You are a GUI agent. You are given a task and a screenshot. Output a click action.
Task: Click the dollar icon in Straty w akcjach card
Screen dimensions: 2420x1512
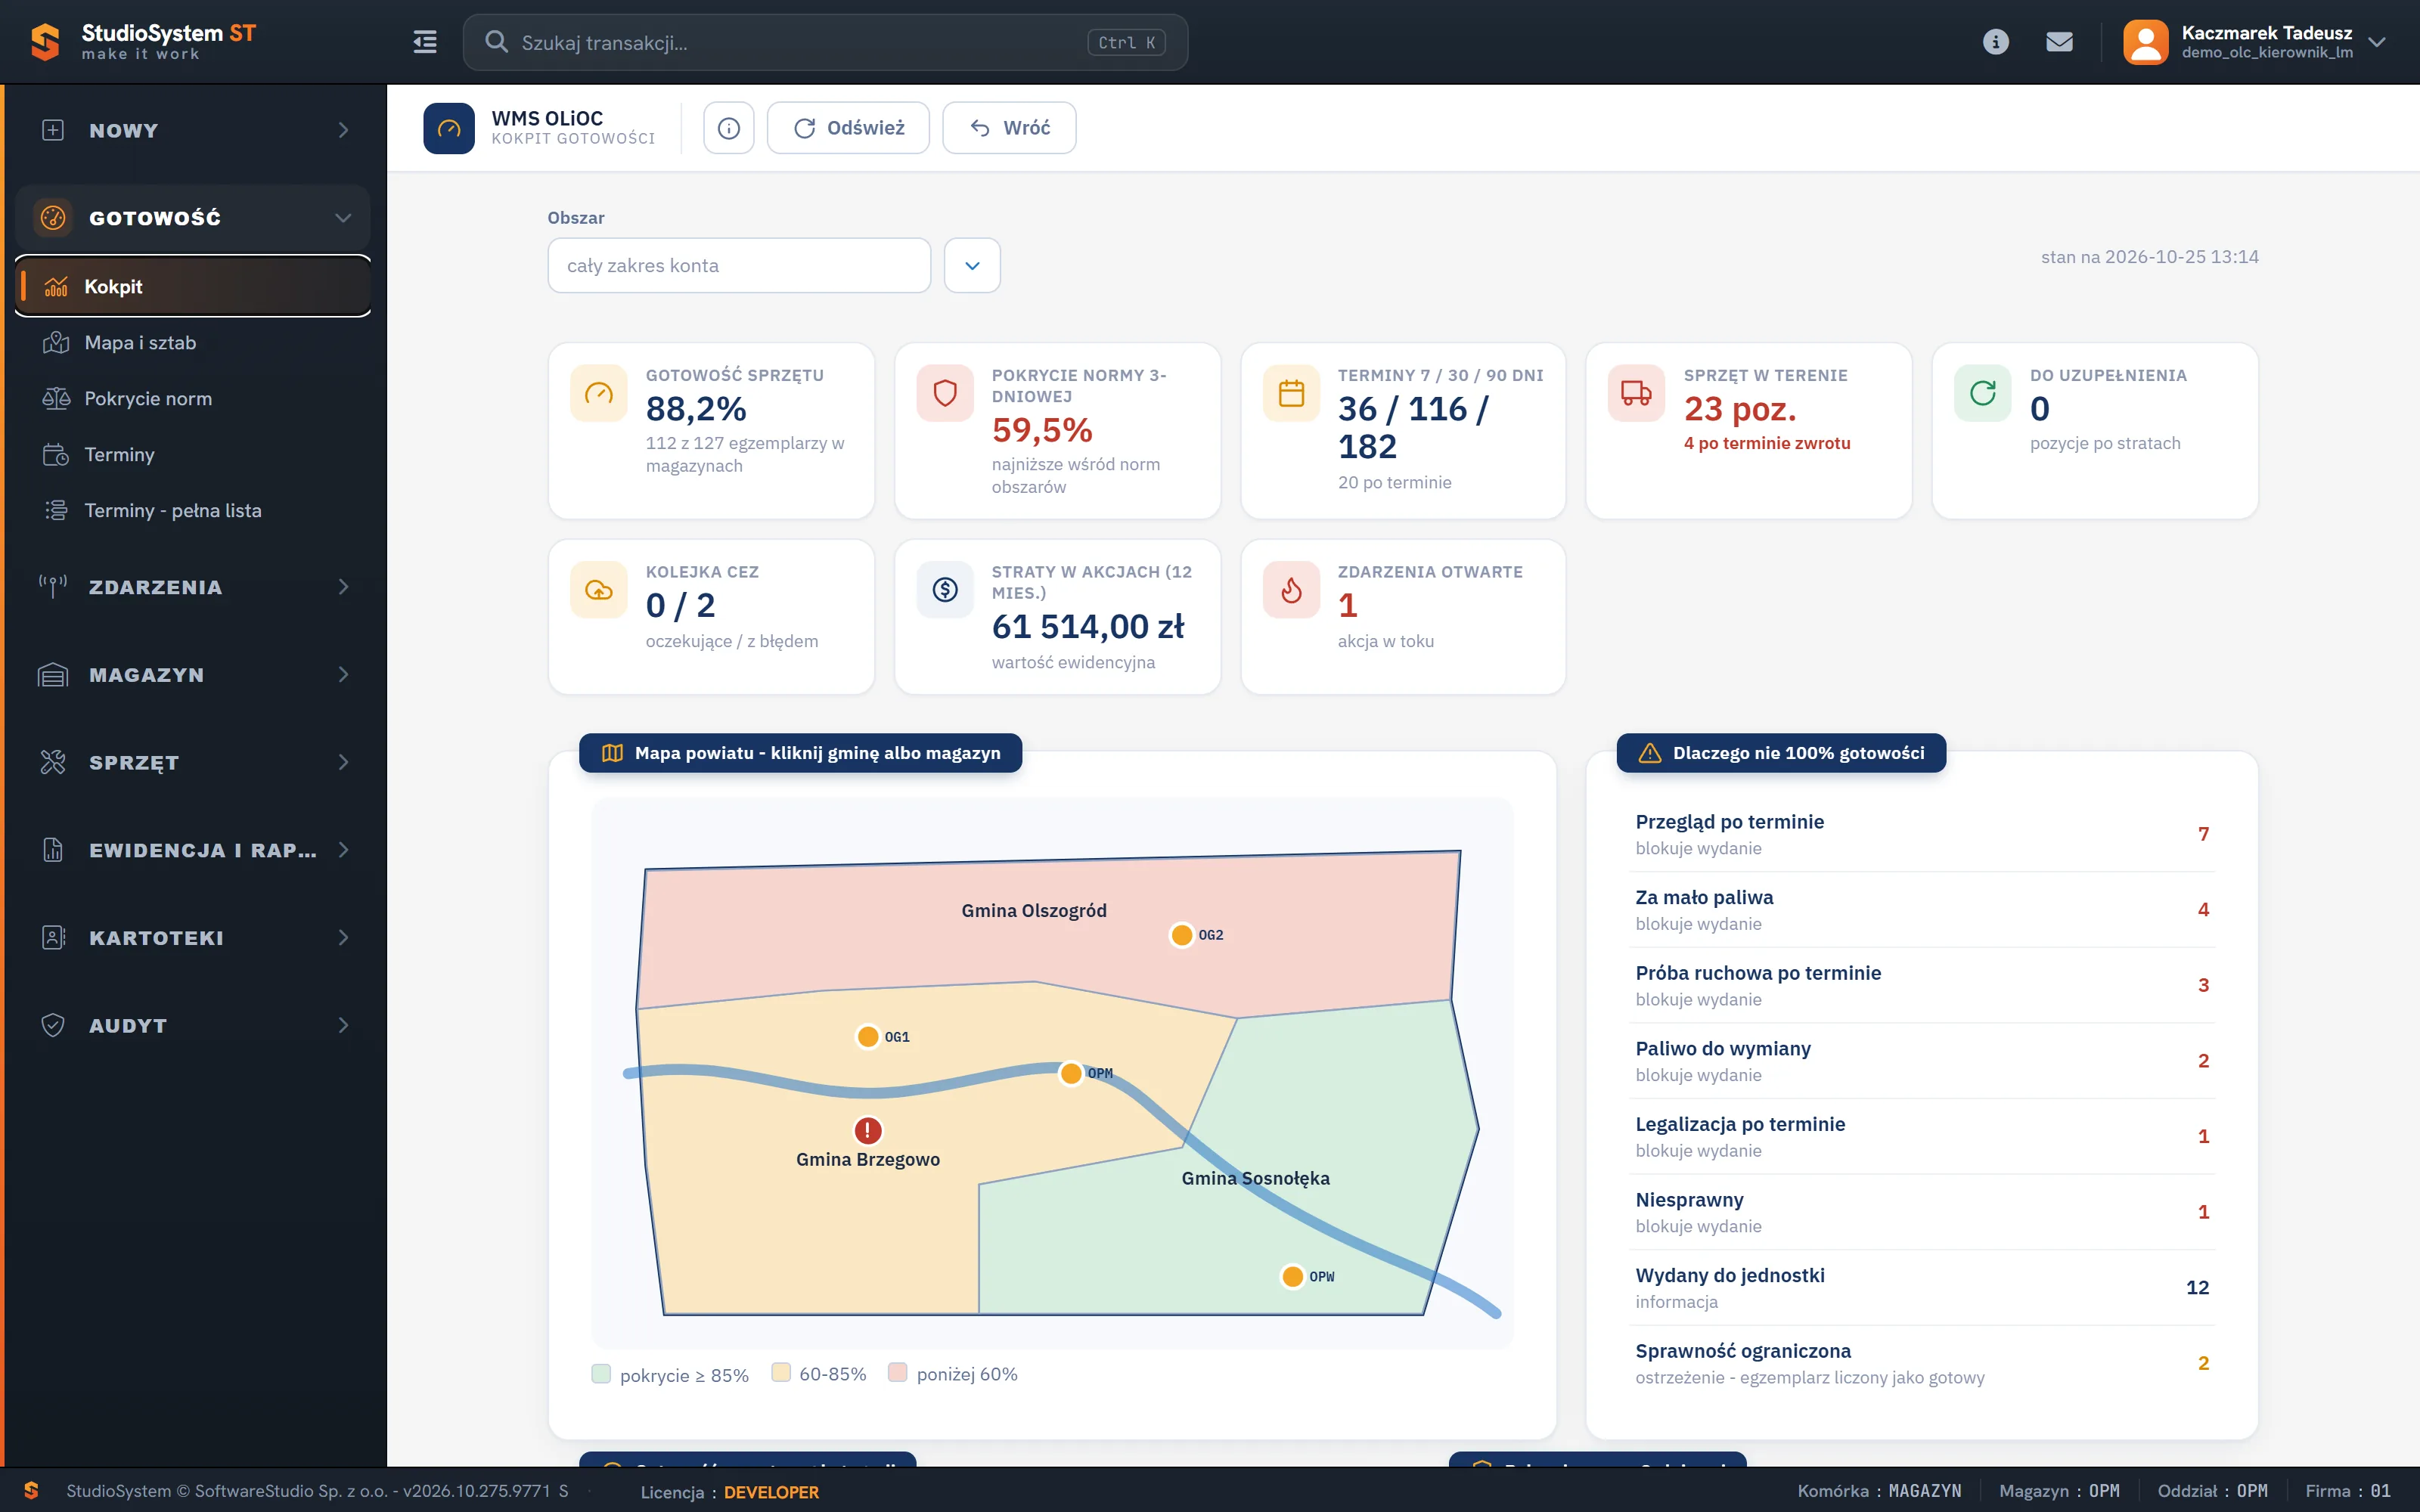(945, 590)
